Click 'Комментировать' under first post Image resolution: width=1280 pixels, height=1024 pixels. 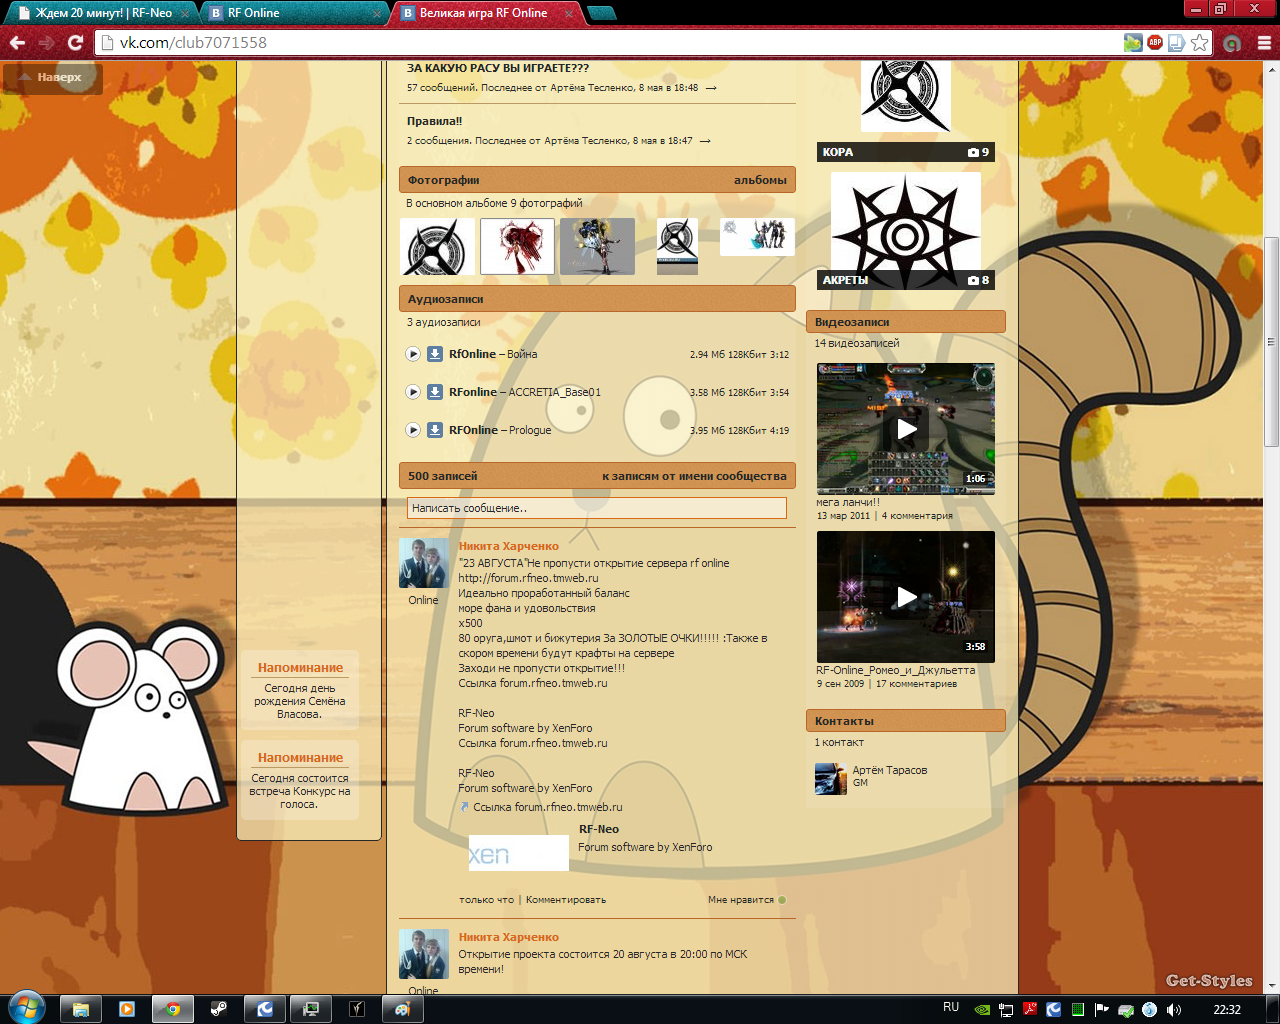[x=566, y=900]
